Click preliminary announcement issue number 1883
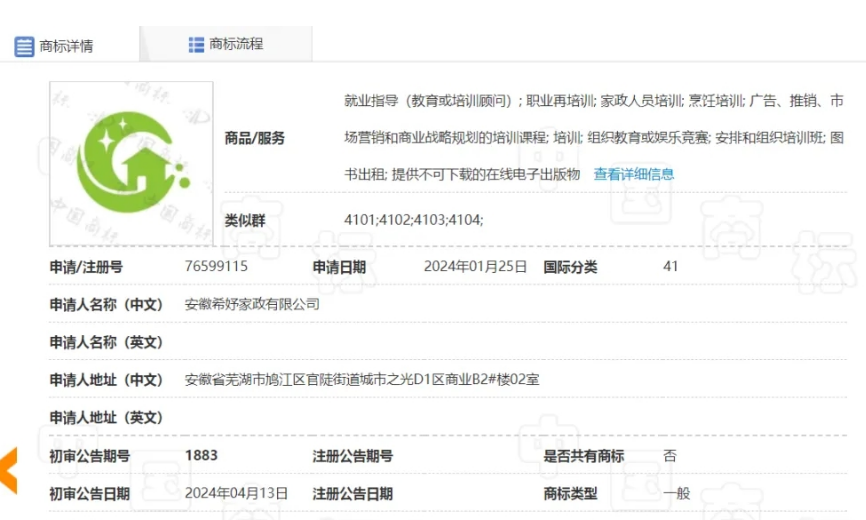The height and width of the screenshot is (520, 866). 201,455
